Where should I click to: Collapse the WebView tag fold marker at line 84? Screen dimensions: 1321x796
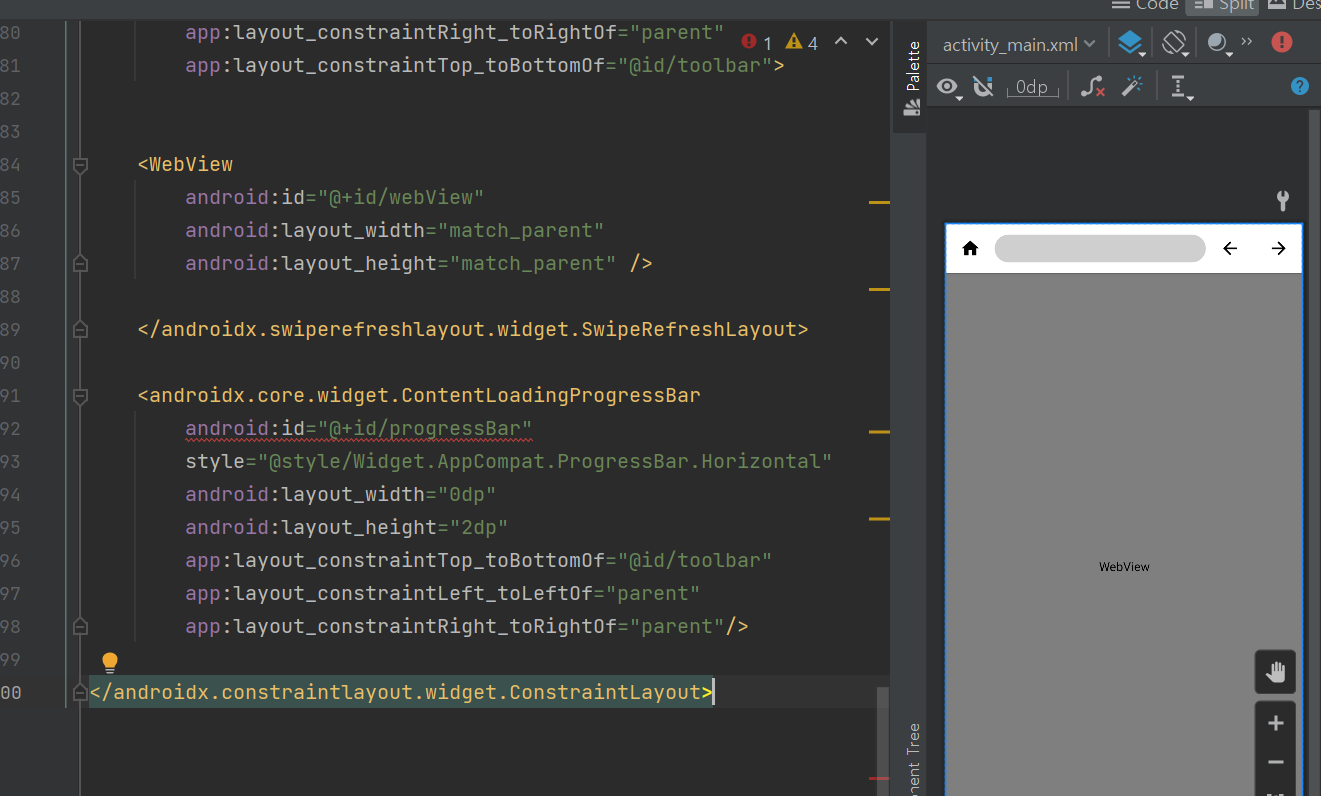[81, 165]
